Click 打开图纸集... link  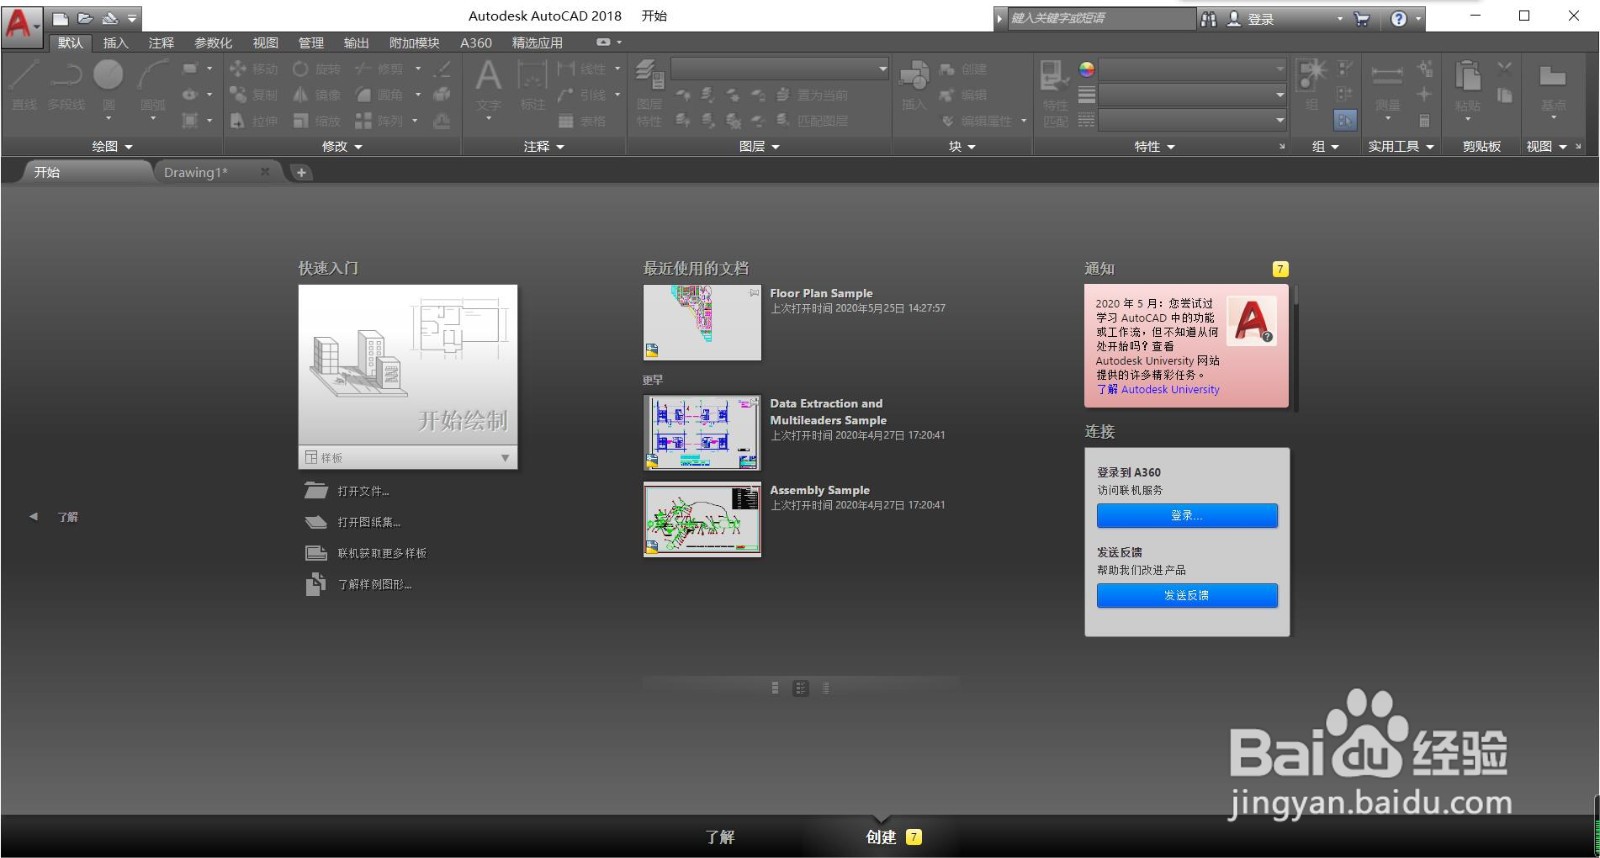pos(368,522)
